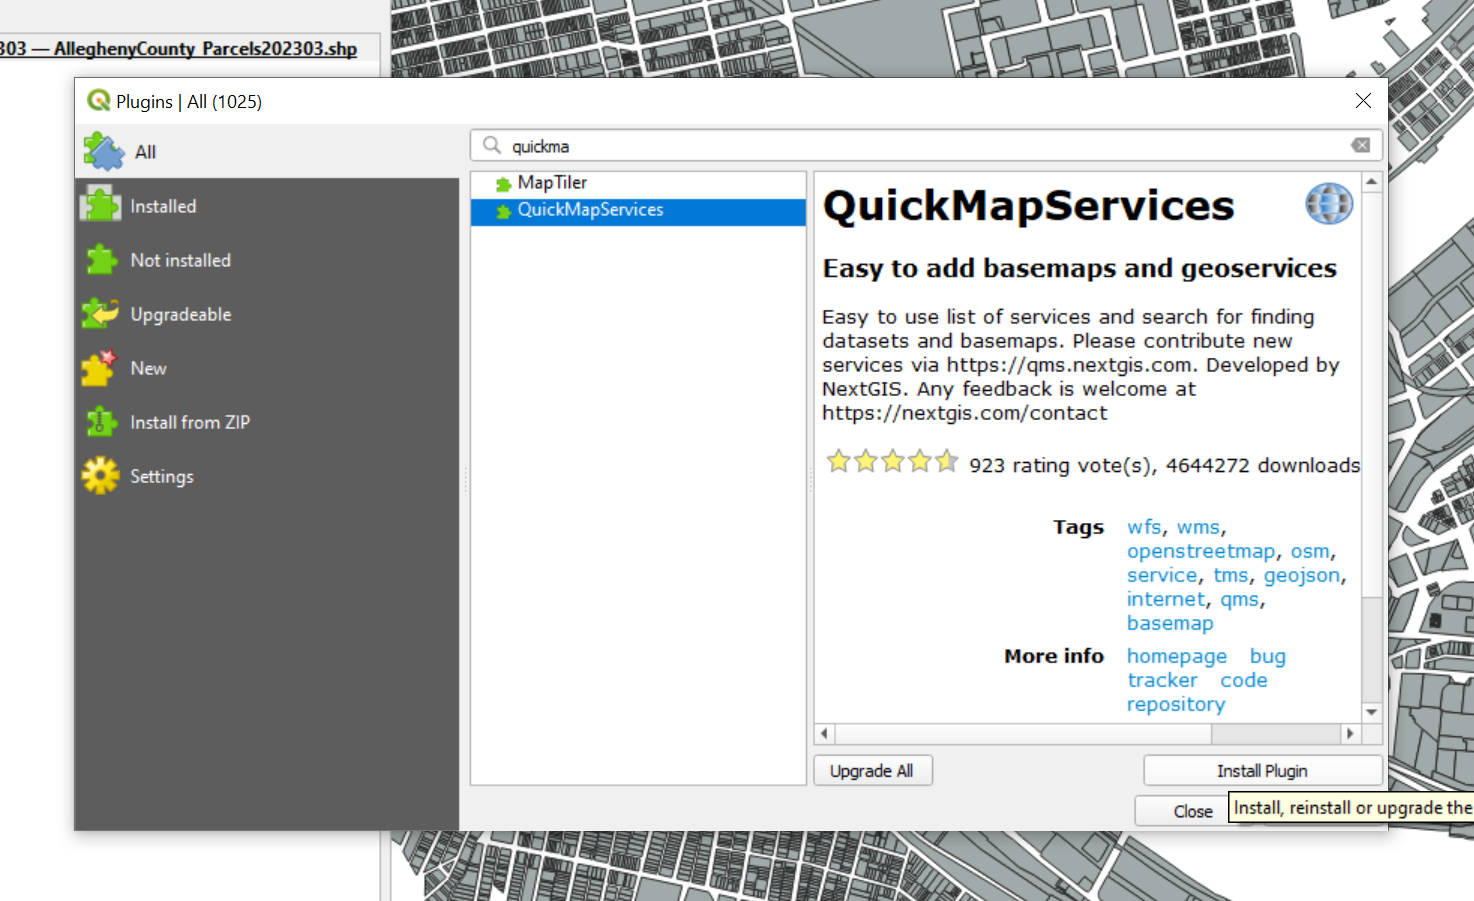
Task: Open the wfs tag link
Action: 1144,527
